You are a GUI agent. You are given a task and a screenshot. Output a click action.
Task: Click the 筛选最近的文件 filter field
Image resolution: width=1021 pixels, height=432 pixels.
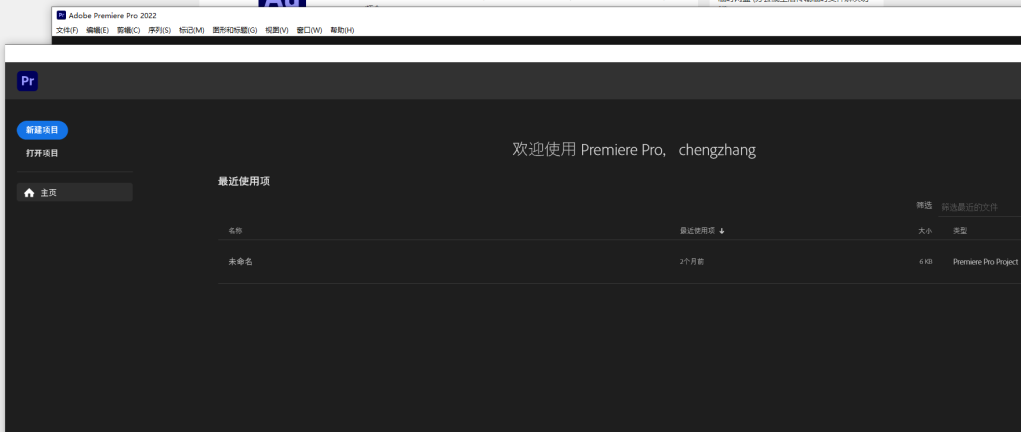point(980,207)
